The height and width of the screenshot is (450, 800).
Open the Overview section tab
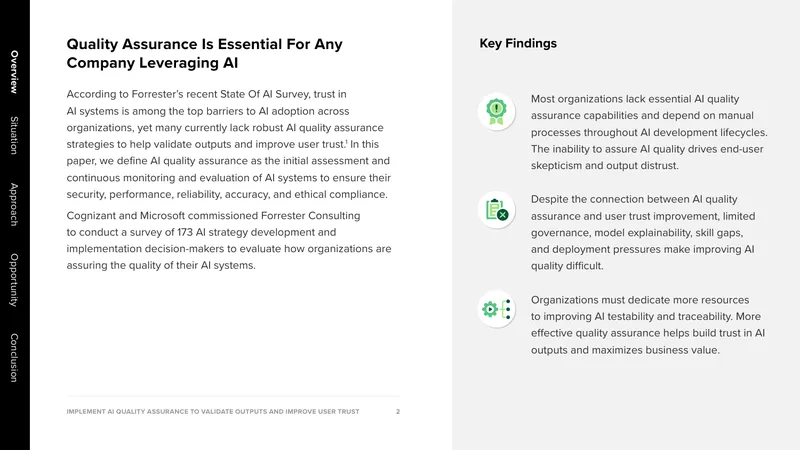(14, 72)
